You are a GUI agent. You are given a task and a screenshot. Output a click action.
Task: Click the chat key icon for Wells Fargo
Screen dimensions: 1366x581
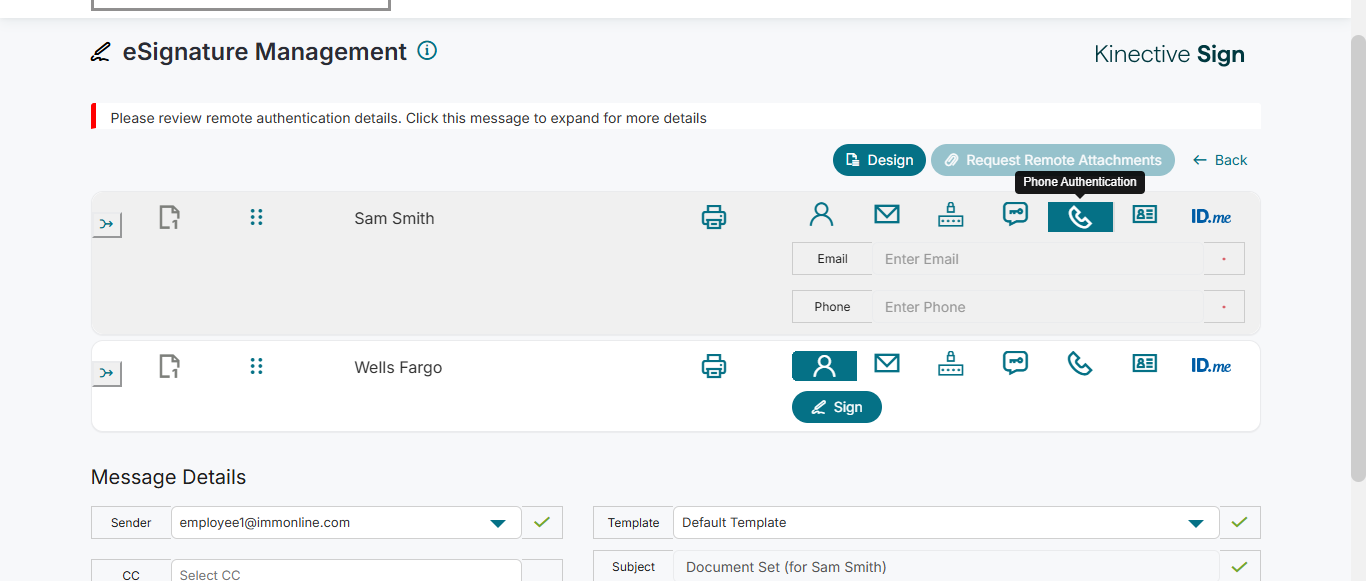(1015, 363)
